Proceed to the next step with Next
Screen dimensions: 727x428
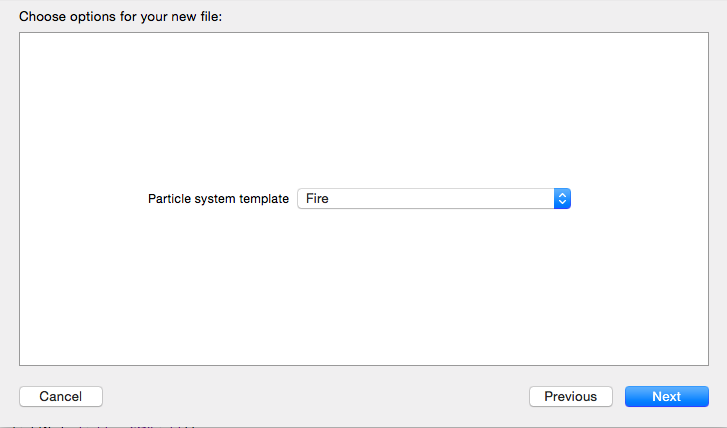(x=666, y=397)
